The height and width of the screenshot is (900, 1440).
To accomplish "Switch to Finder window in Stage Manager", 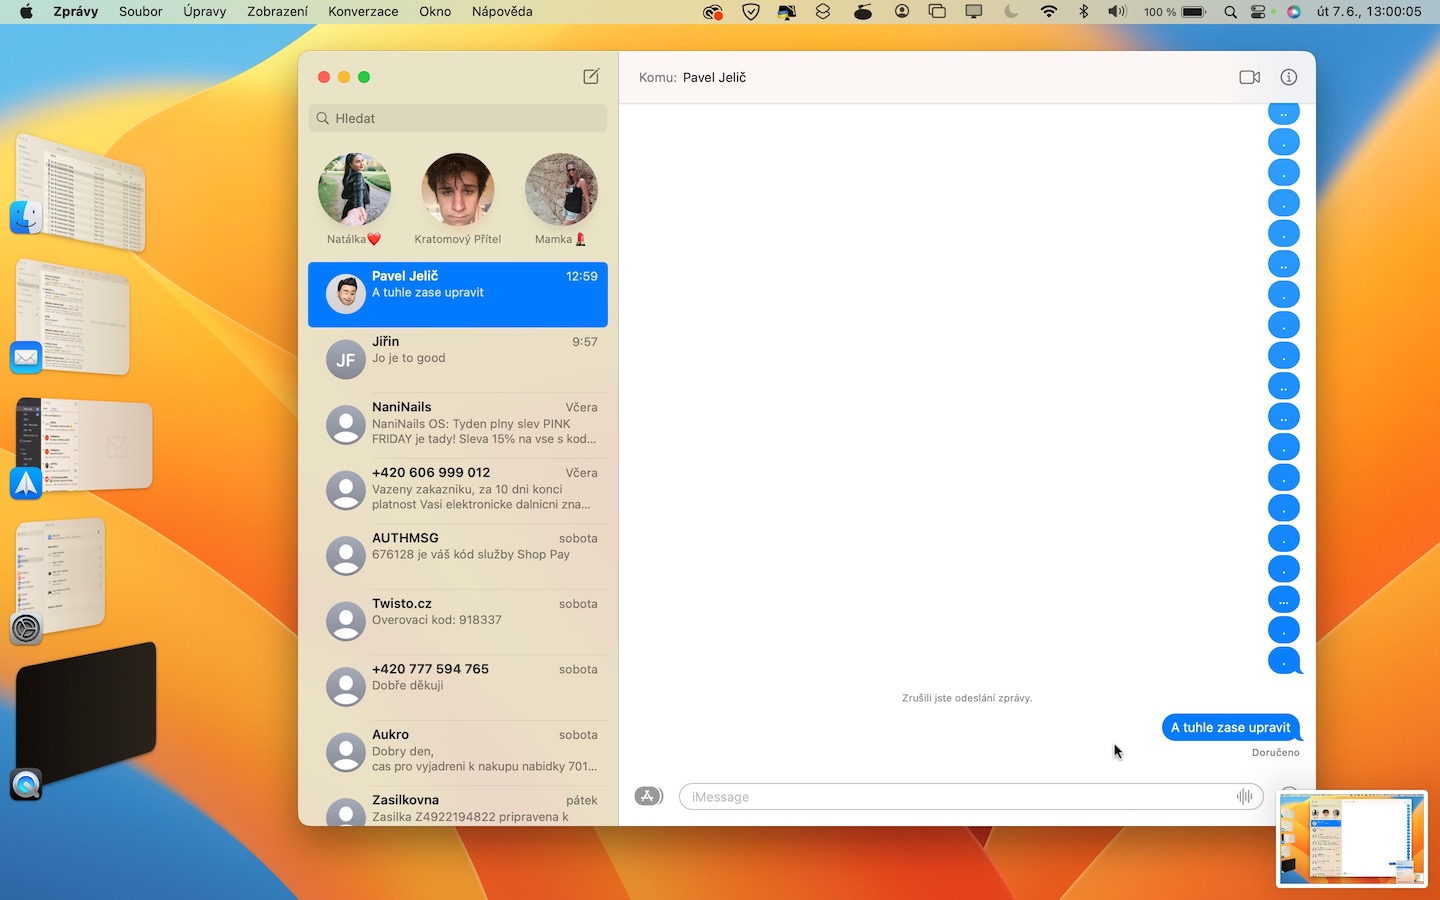I will (x=78, y=192).
